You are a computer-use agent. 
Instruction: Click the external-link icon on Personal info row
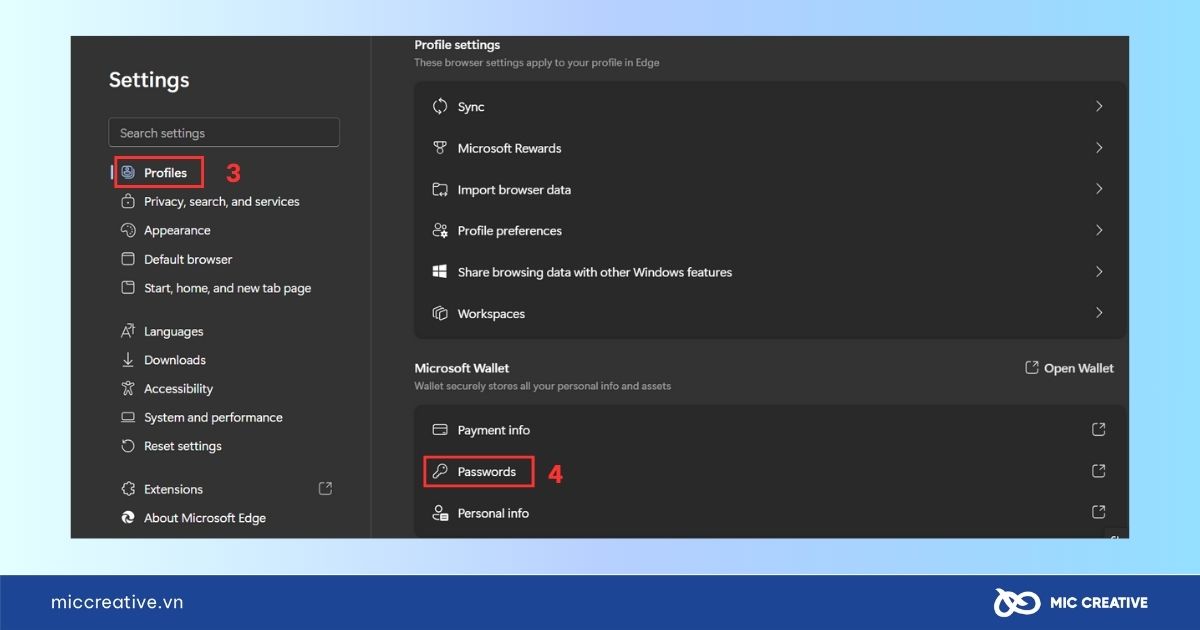[1098, 513]
